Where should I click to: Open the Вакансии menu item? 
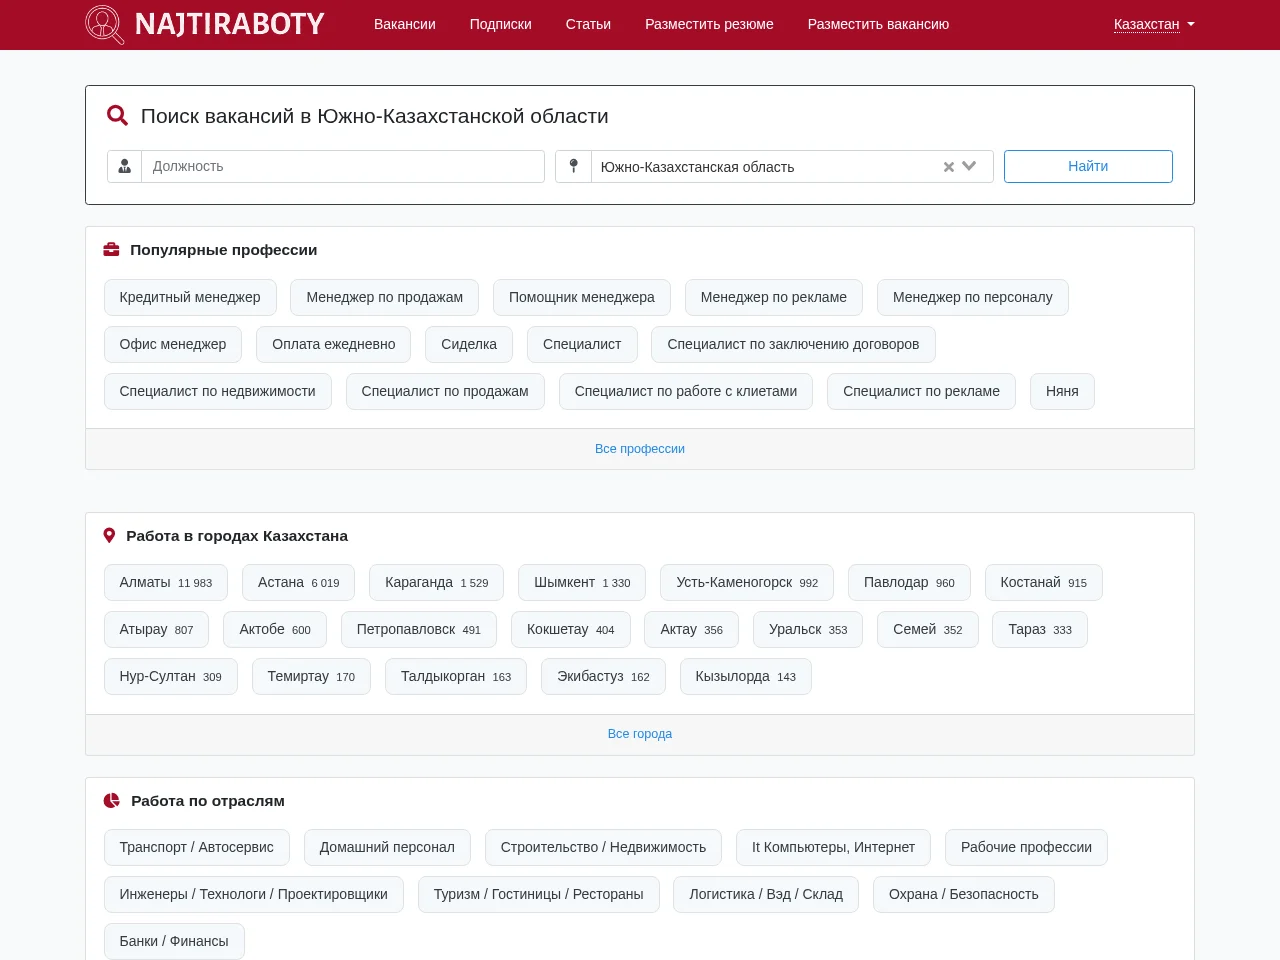[405, 24]
